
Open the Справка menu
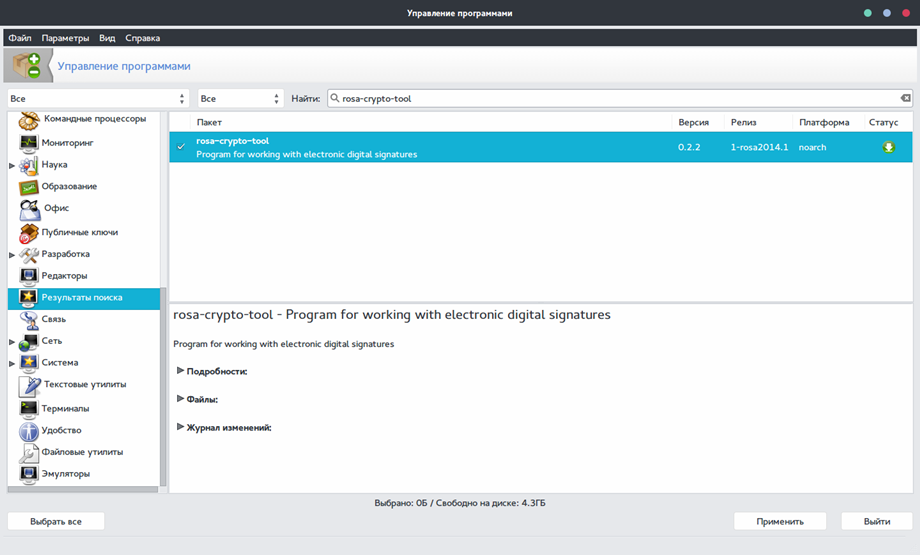tap(143, 38)
